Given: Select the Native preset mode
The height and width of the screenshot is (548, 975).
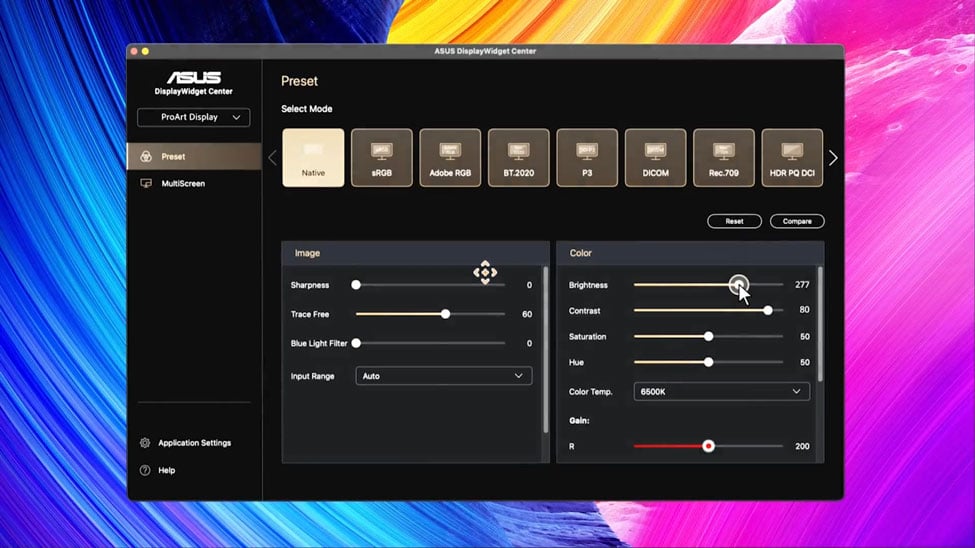Looking at the screenshot, I should [x=313, y=157].
